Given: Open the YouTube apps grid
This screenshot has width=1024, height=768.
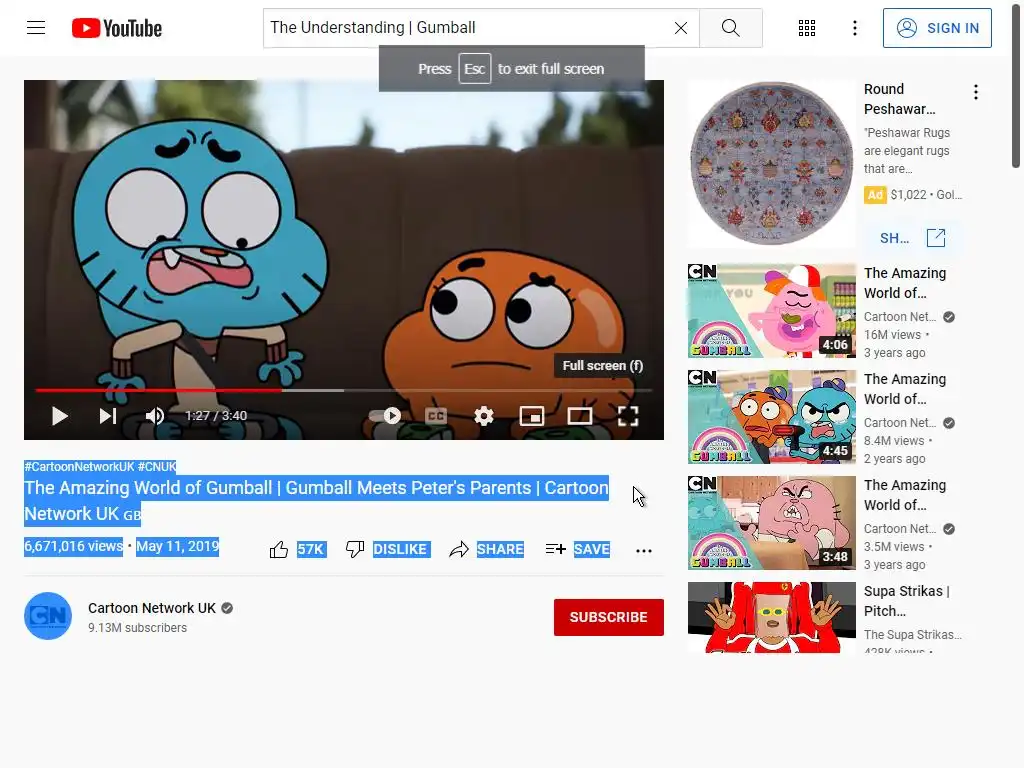Looking at the screenshot, I should [x=807, y=28].
